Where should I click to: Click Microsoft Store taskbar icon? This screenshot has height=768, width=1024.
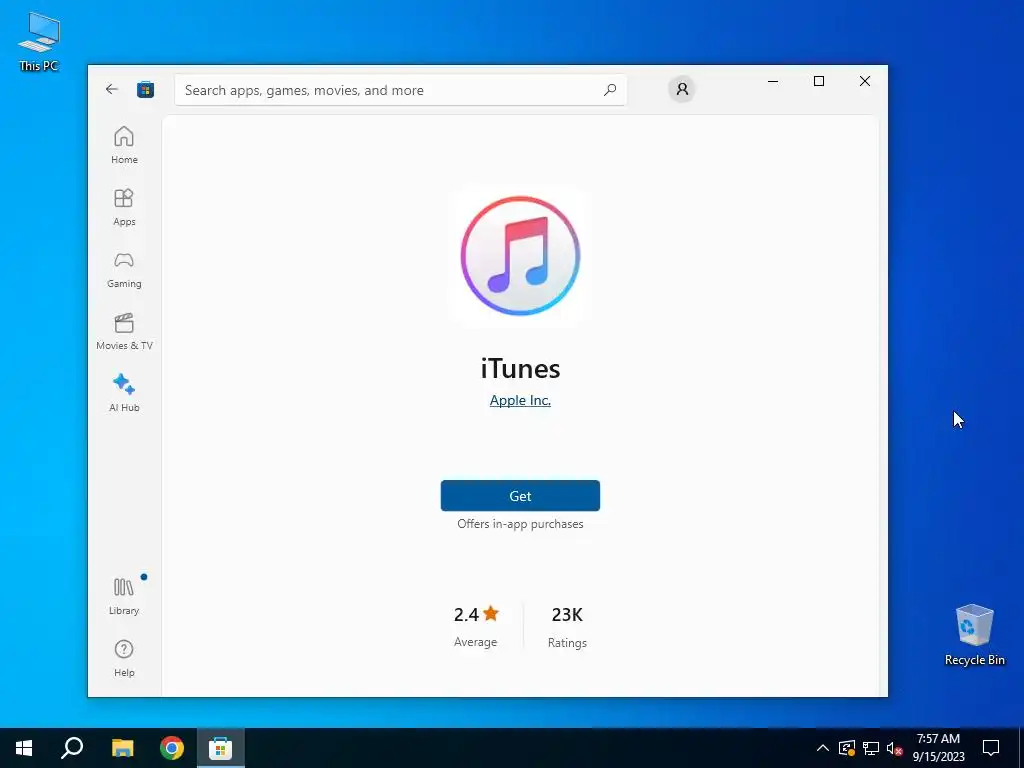pyautogui.click(x=221, y=748)
